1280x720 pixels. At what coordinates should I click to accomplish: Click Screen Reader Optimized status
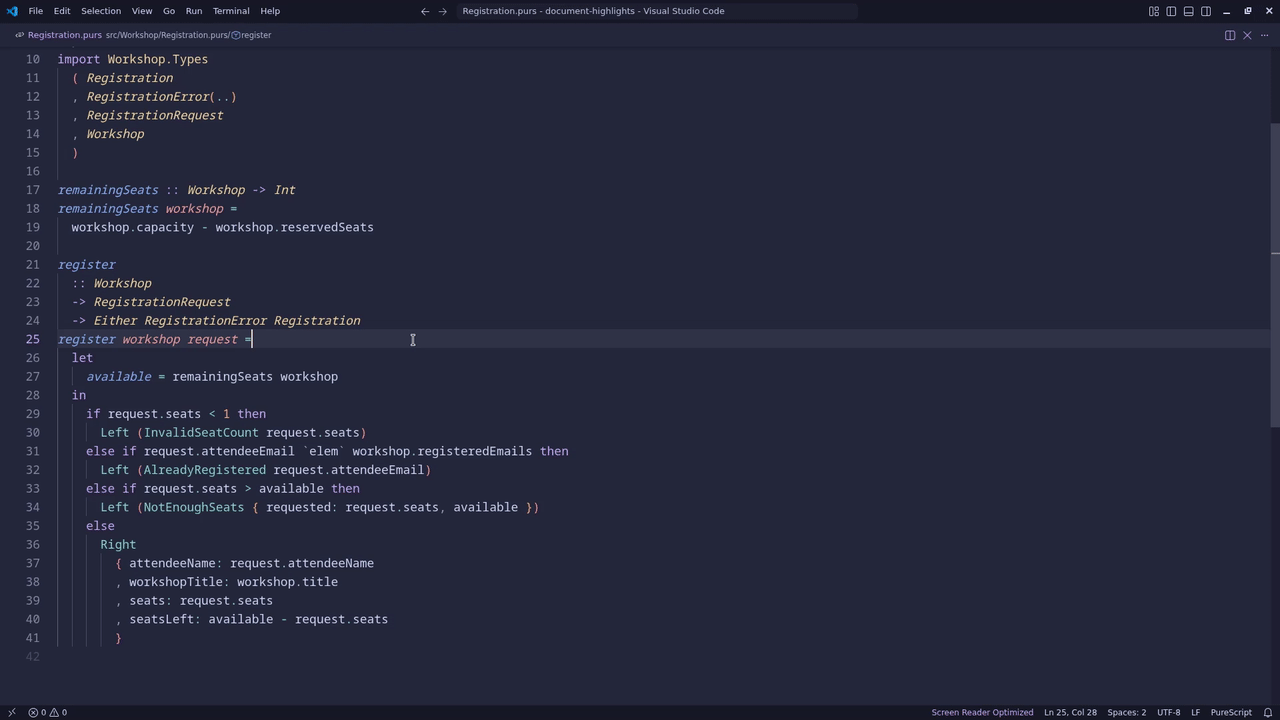coord(982,712)
